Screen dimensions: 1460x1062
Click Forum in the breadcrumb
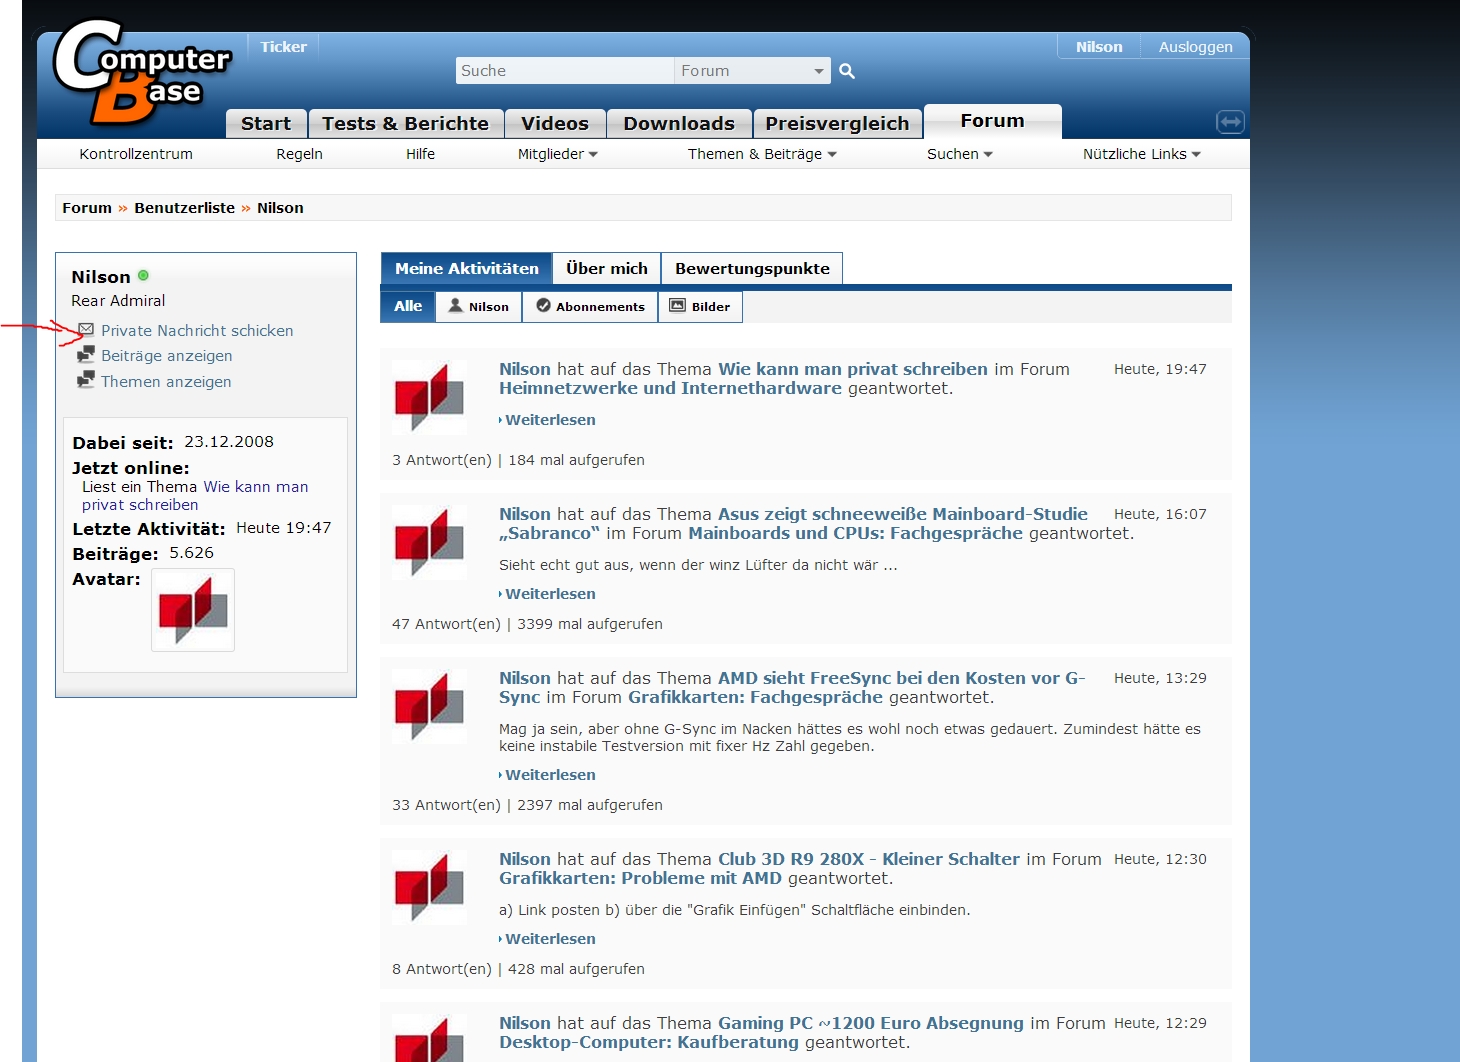click(x=87, y=208)
